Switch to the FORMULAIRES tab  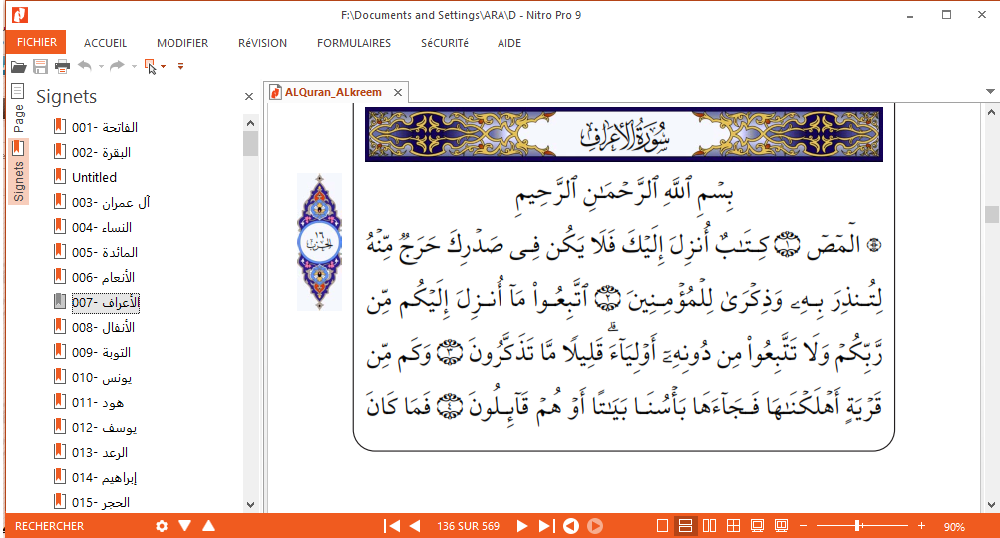point(354,43)
